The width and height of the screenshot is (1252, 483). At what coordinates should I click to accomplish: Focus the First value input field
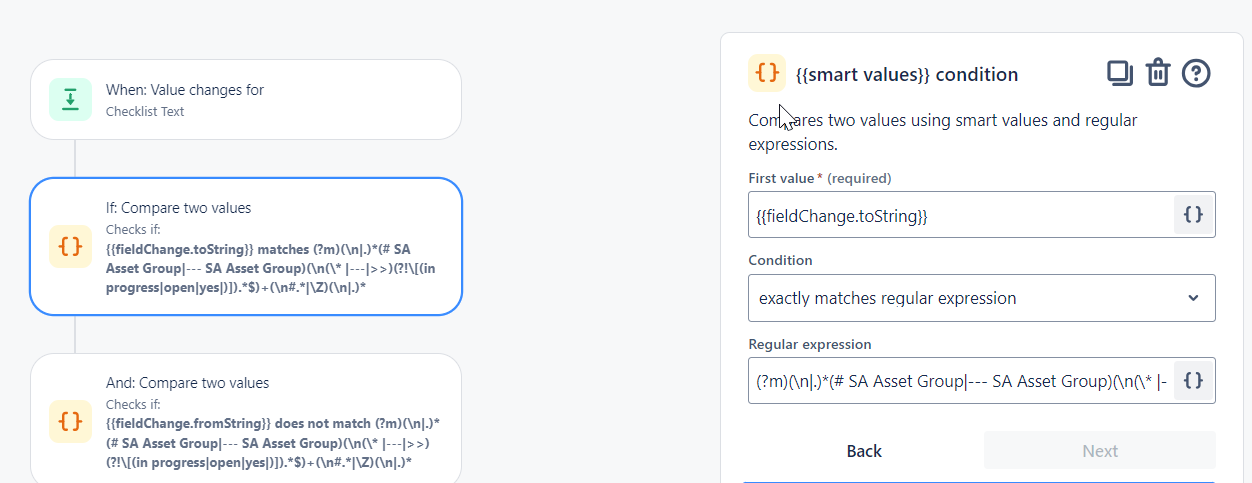pyautogui.click(x=960, y=215)
